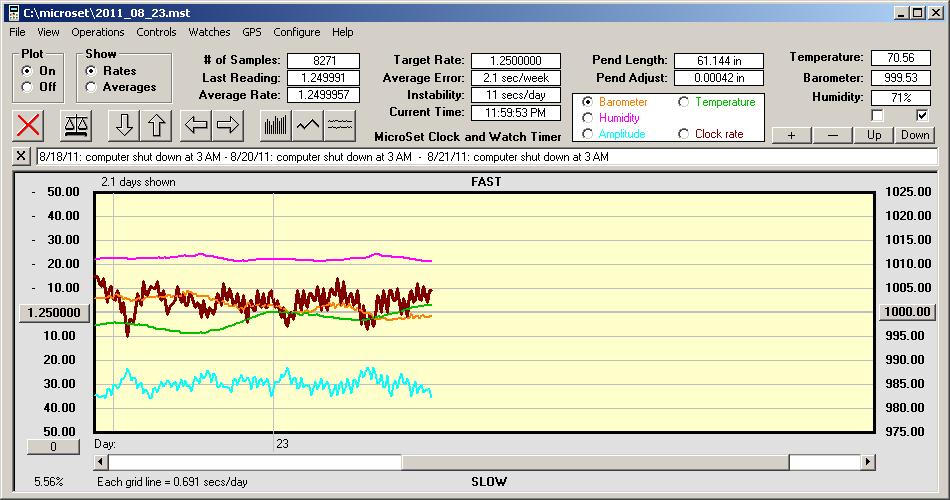The image size is (950, 500).
Task: Open the Configure menu
Action: click(296, 32)
